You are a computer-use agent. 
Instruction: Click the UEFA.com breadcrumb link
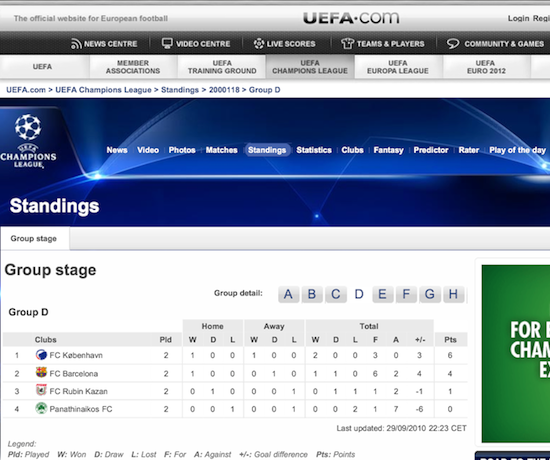coord(26,90)
